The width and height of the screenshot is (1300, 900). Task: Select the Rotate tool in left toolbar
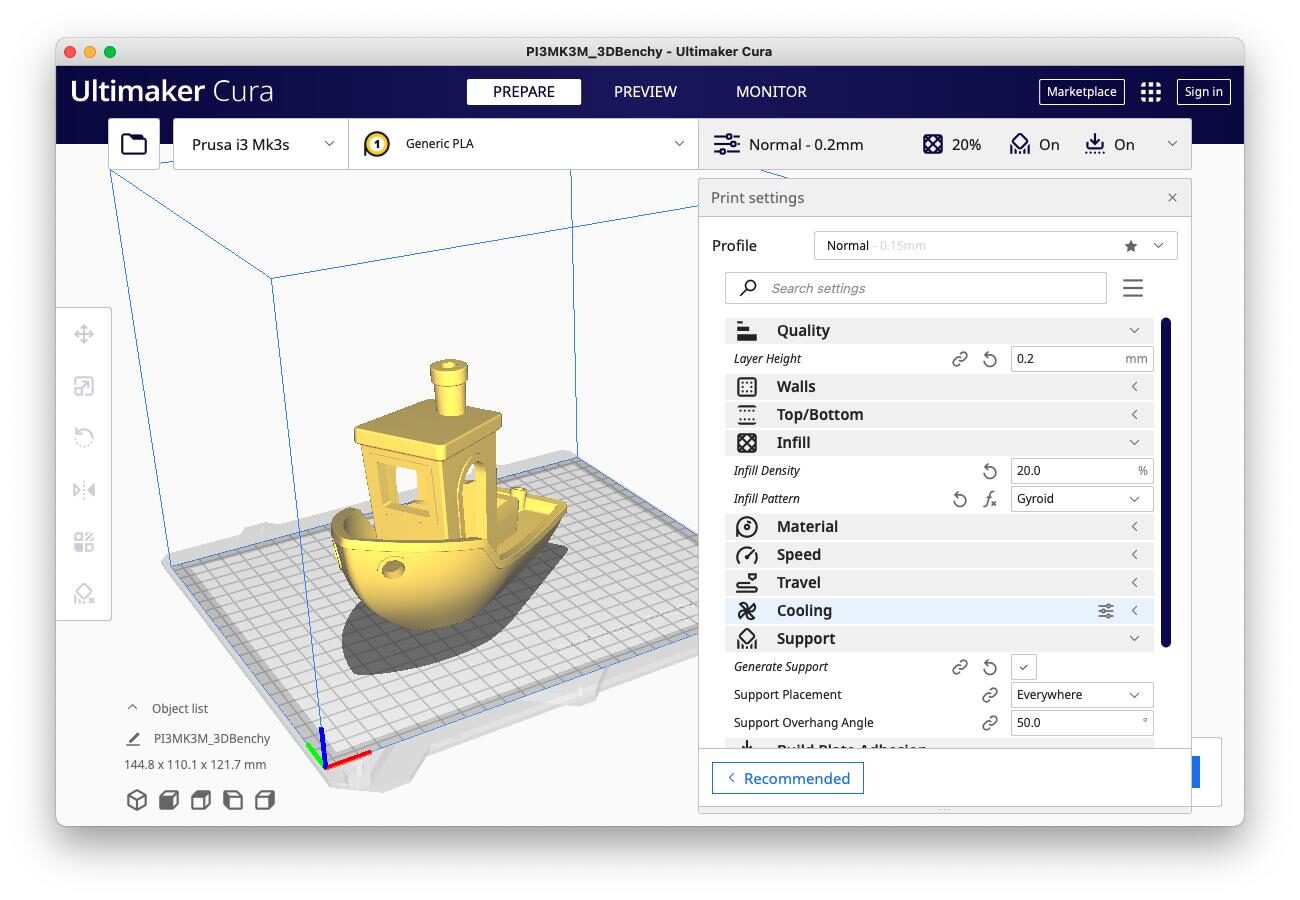[x=84, y=438]
